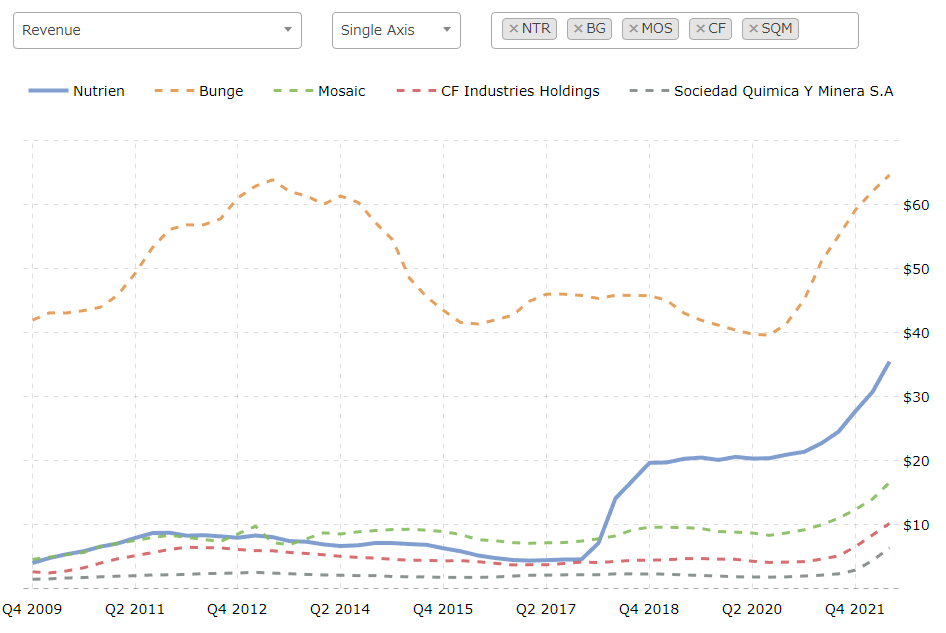Remove the NTR ticker tag
The width and height of the screenshot is (946, 633).
pos(513,28)
